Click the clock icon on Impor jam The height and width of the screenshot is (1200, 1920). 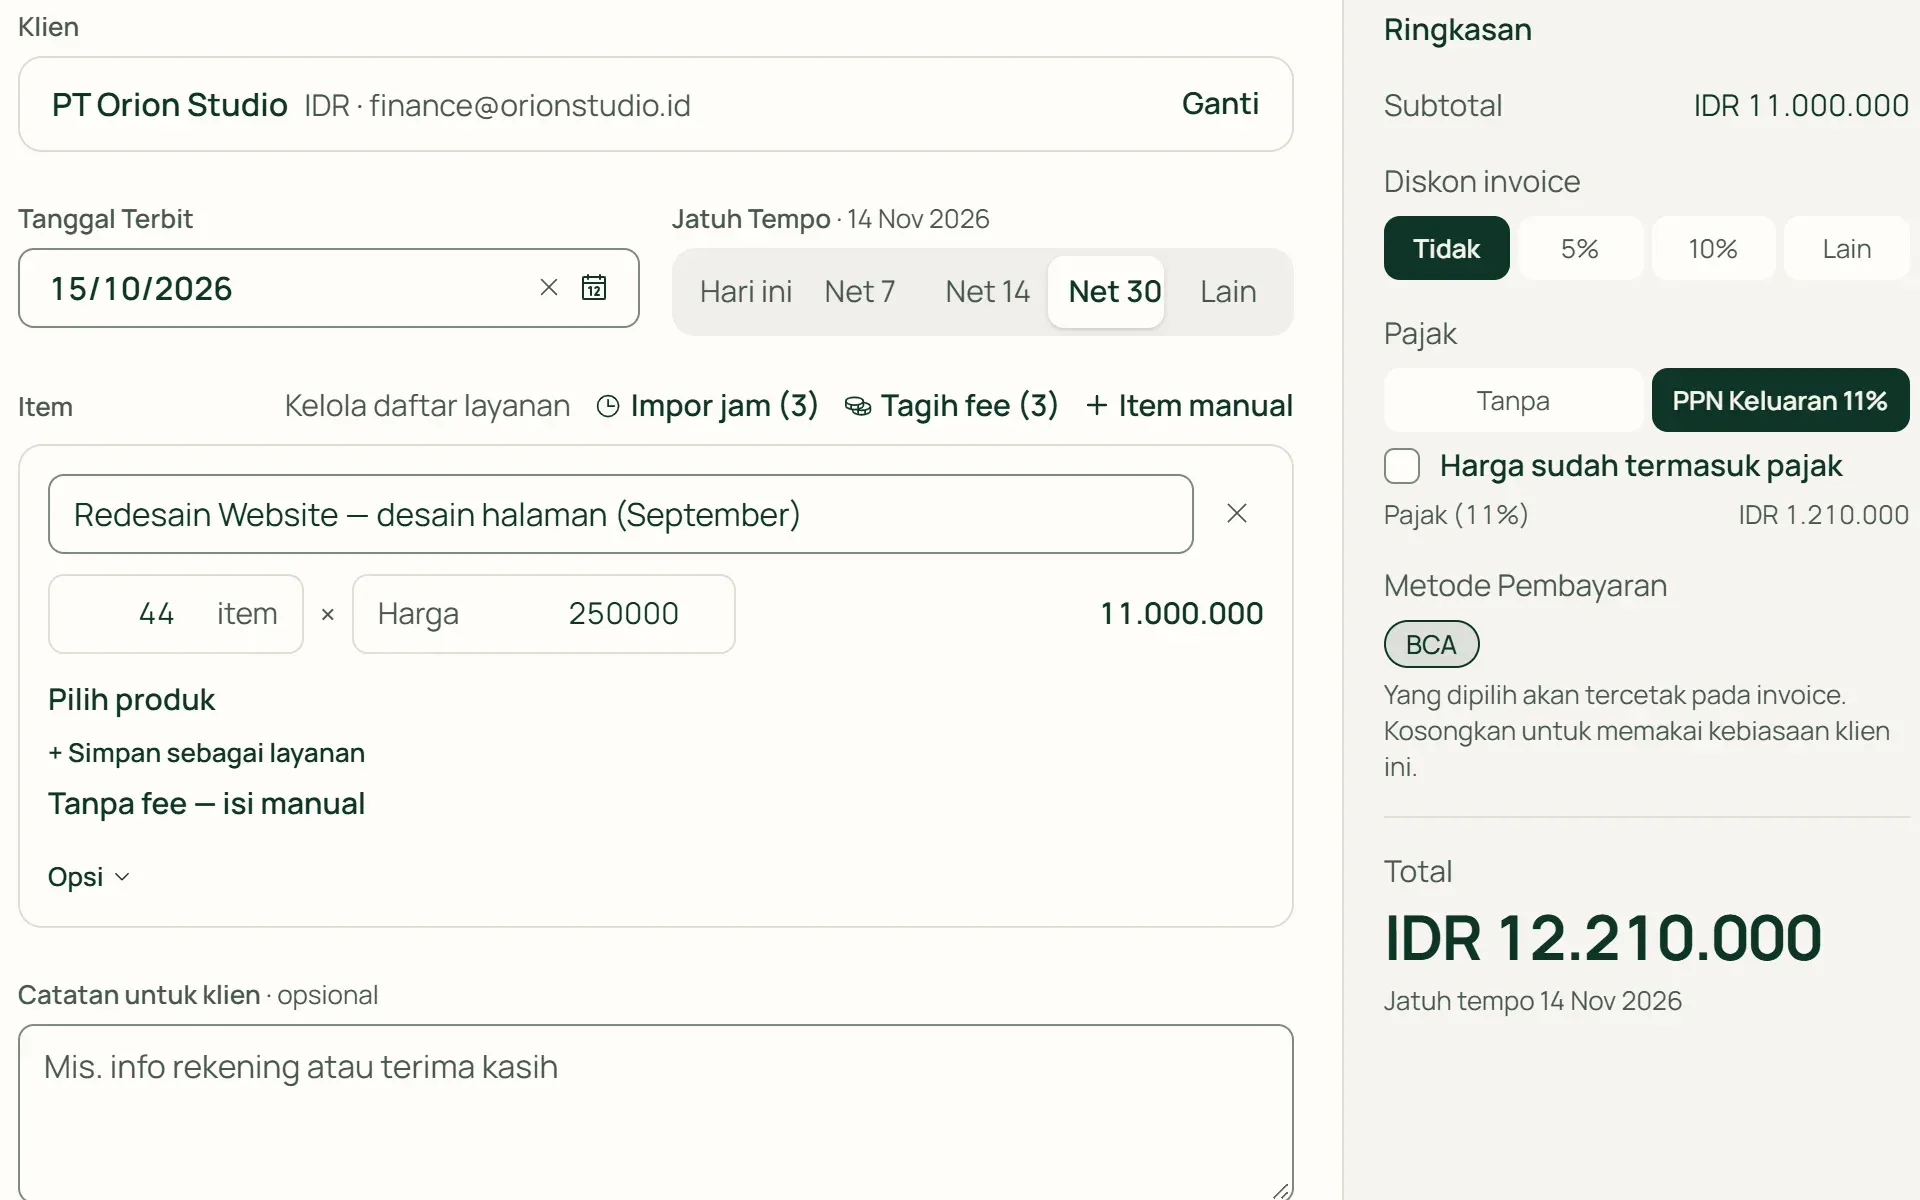click(x=608, y=406)
